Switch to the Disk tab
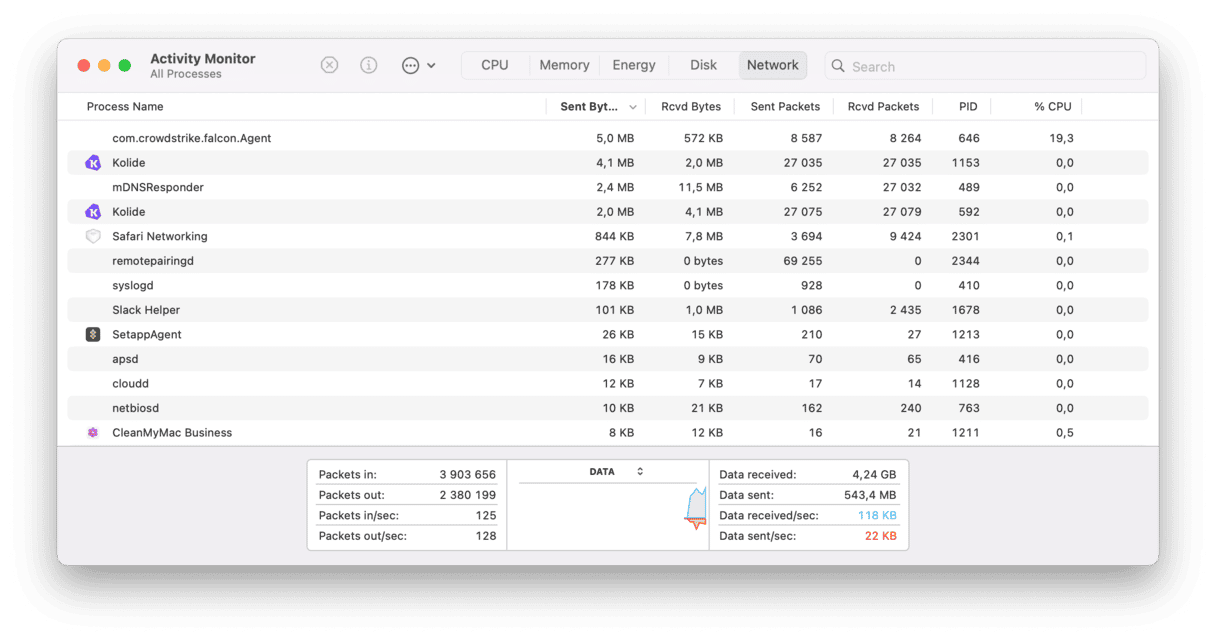Image resolution: width=1216 pixels, height=641 pixels. click(703, 65)
